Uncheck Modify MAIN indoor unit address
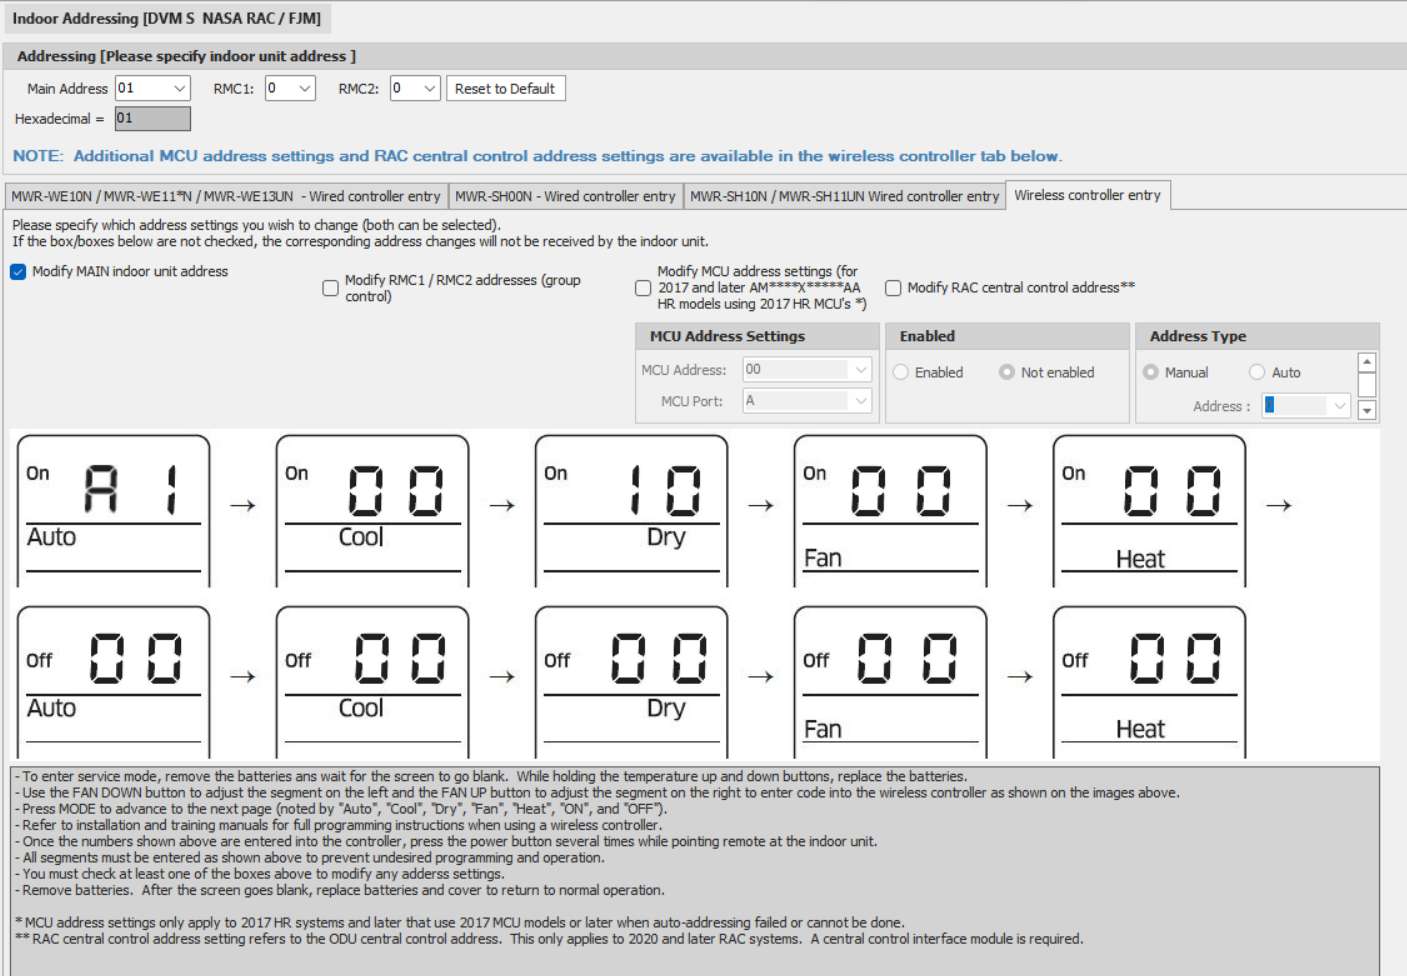This screenshot has width=1407, height=976. (19, 272)
